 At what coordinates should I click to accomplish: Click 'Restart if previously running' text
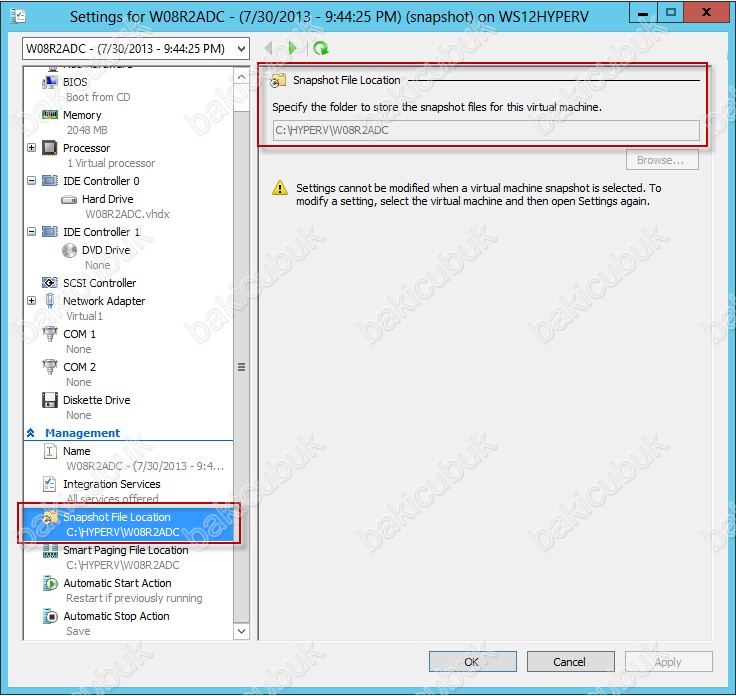click(134, 598)
